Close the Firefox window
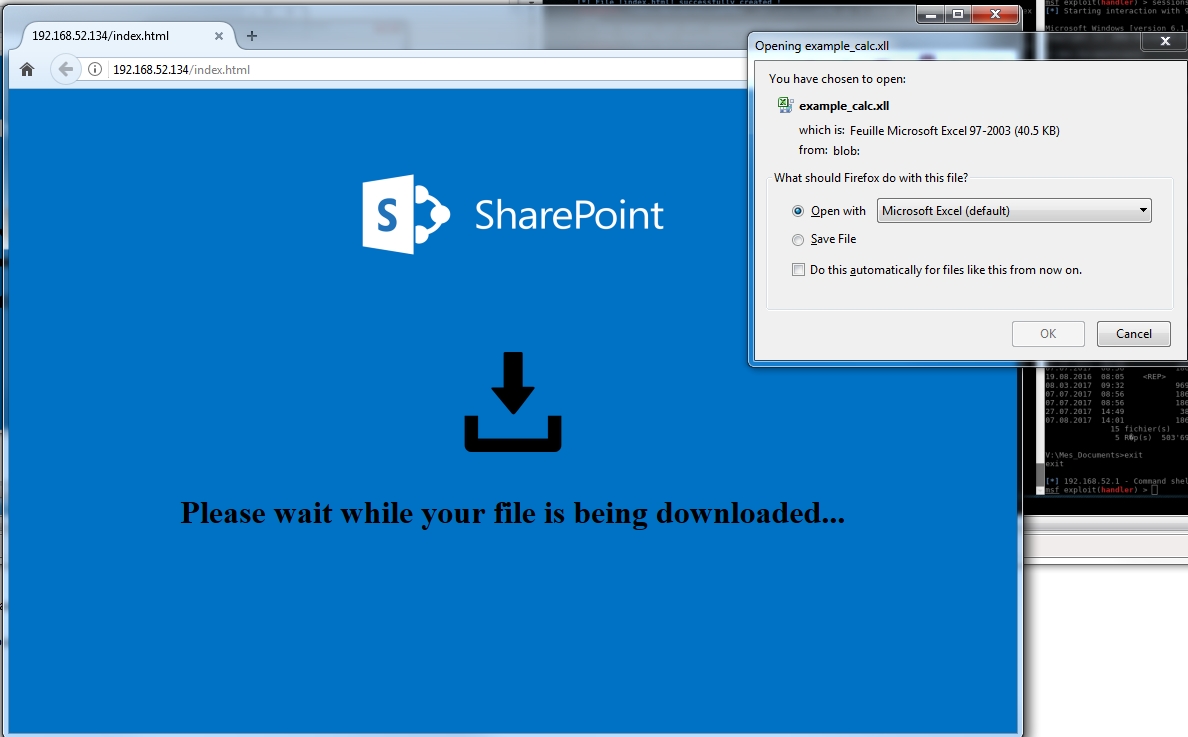 coord(996,14)
